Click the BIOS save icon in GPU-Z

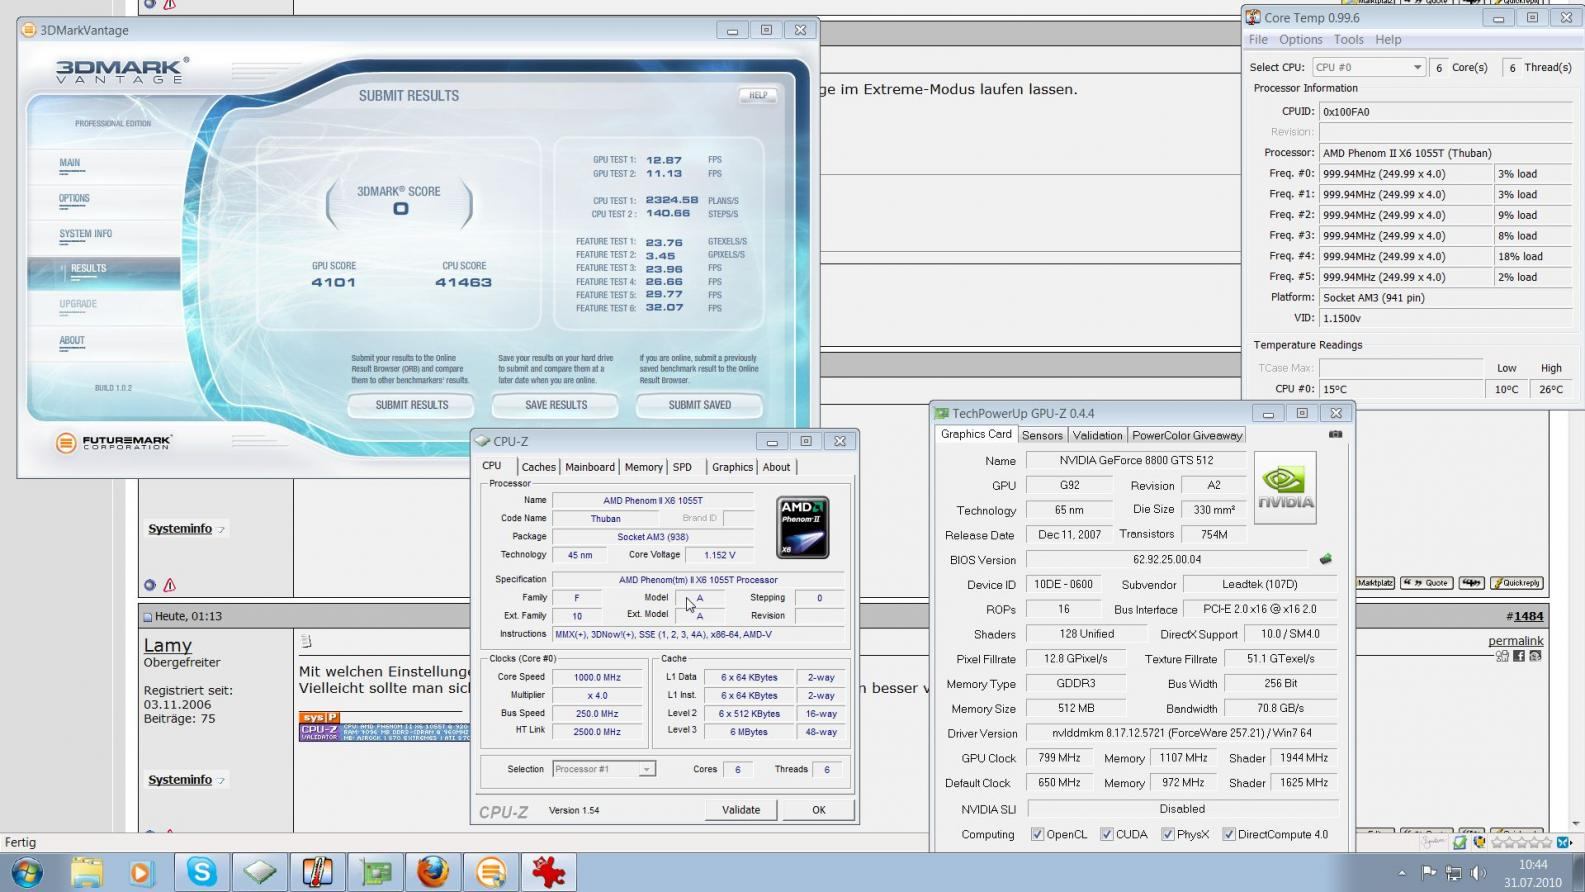coord(1326,559)
